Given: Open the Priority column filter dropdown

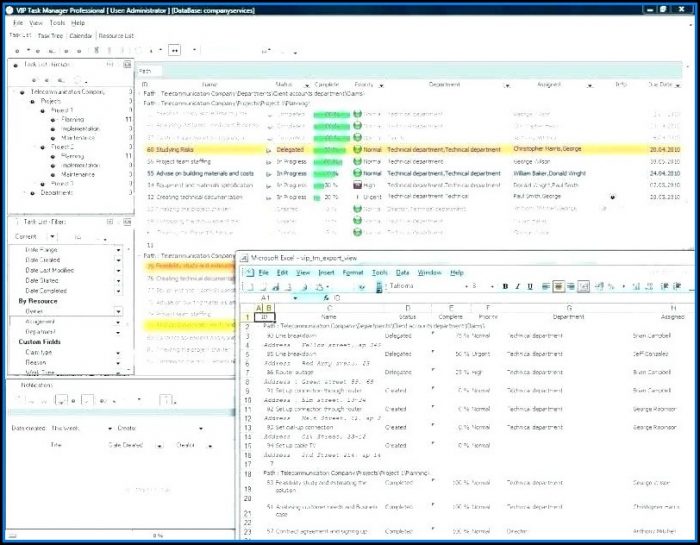Looking at the screenshot, I should (x=381, y=85).
